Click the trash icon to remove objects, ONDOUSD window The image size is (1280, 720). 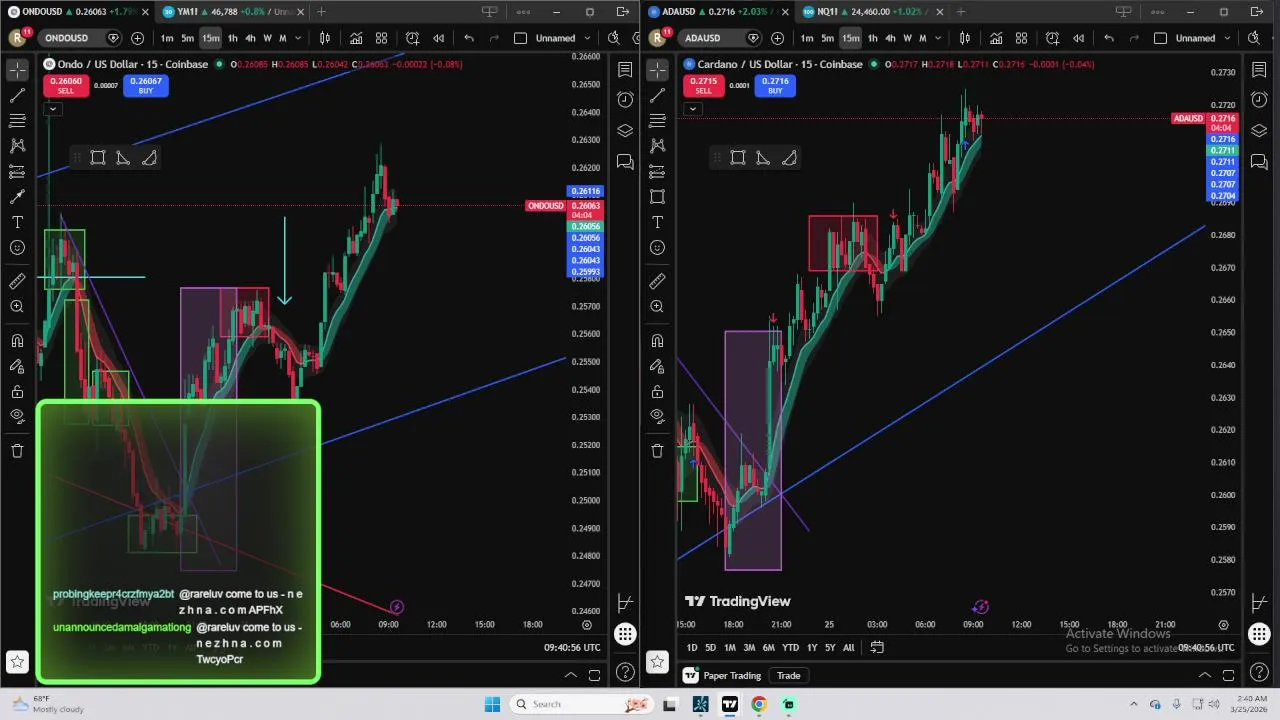[17, 450]
